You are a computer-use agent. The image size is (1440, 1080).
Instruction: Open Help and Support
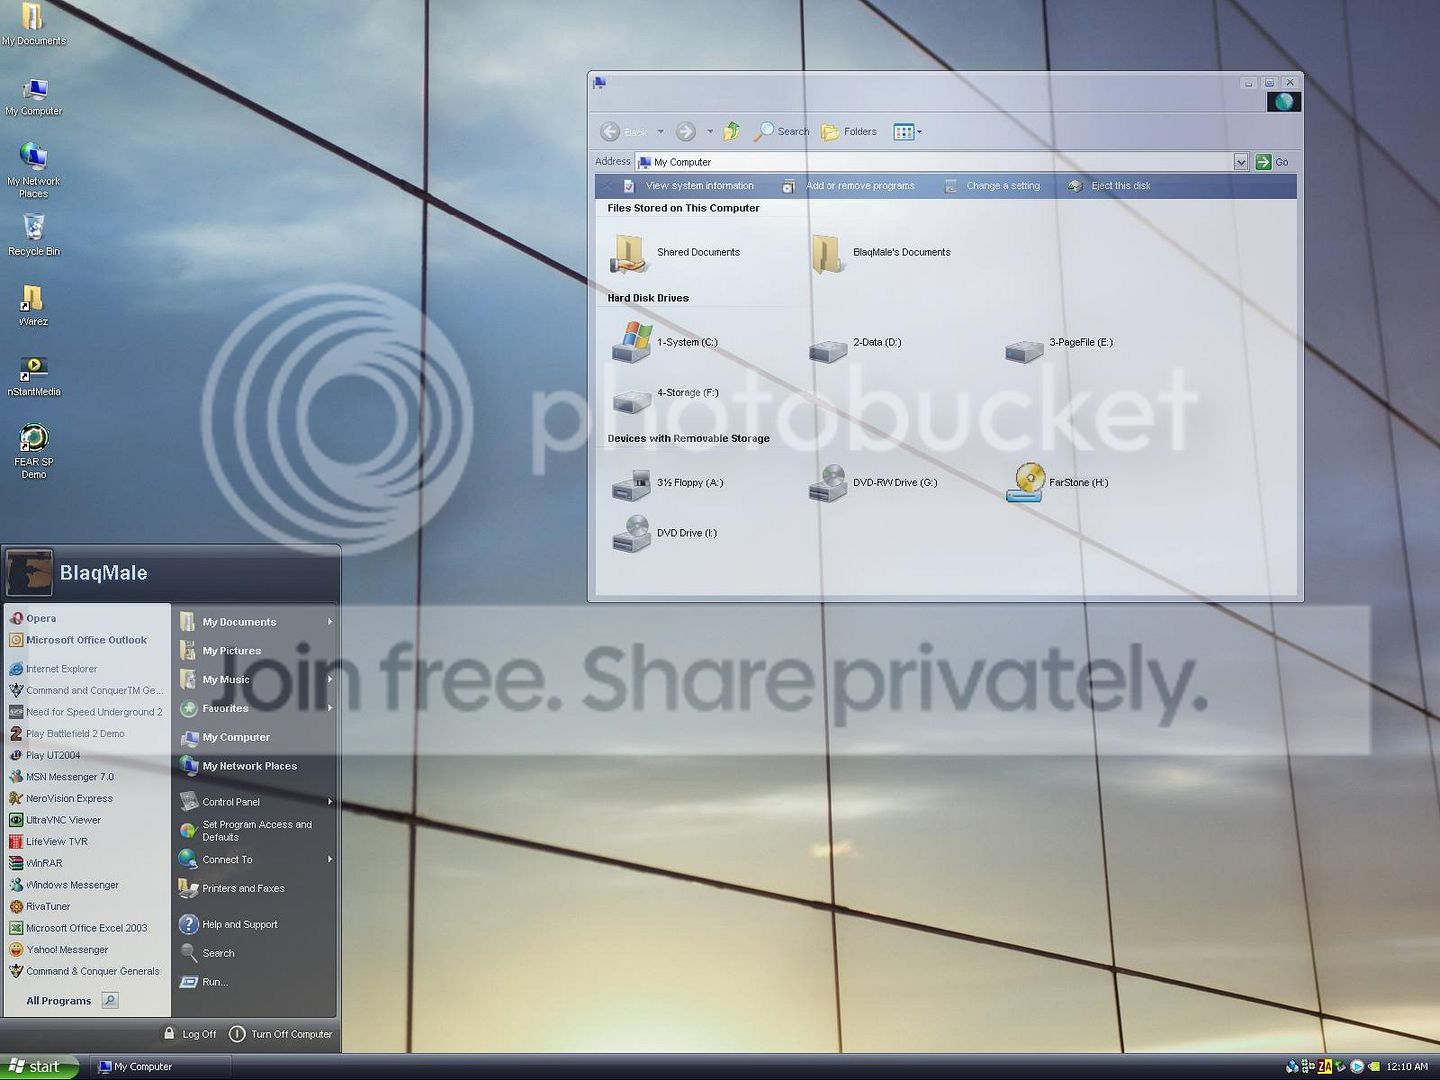228,924
